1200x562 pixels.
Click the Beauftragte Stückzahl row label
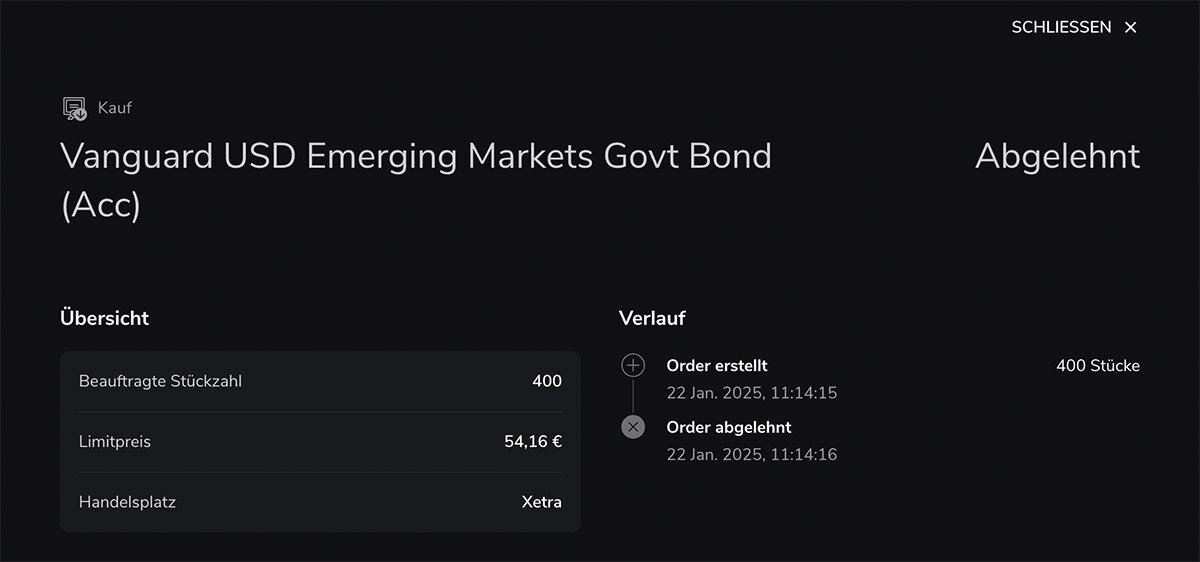pos(160,381)
